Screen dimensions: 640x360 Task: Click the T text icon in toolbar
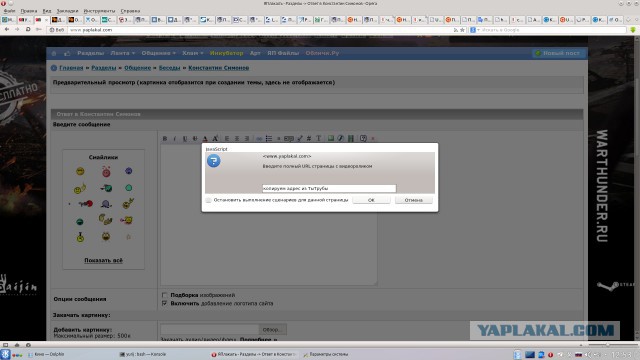point(319,138)
